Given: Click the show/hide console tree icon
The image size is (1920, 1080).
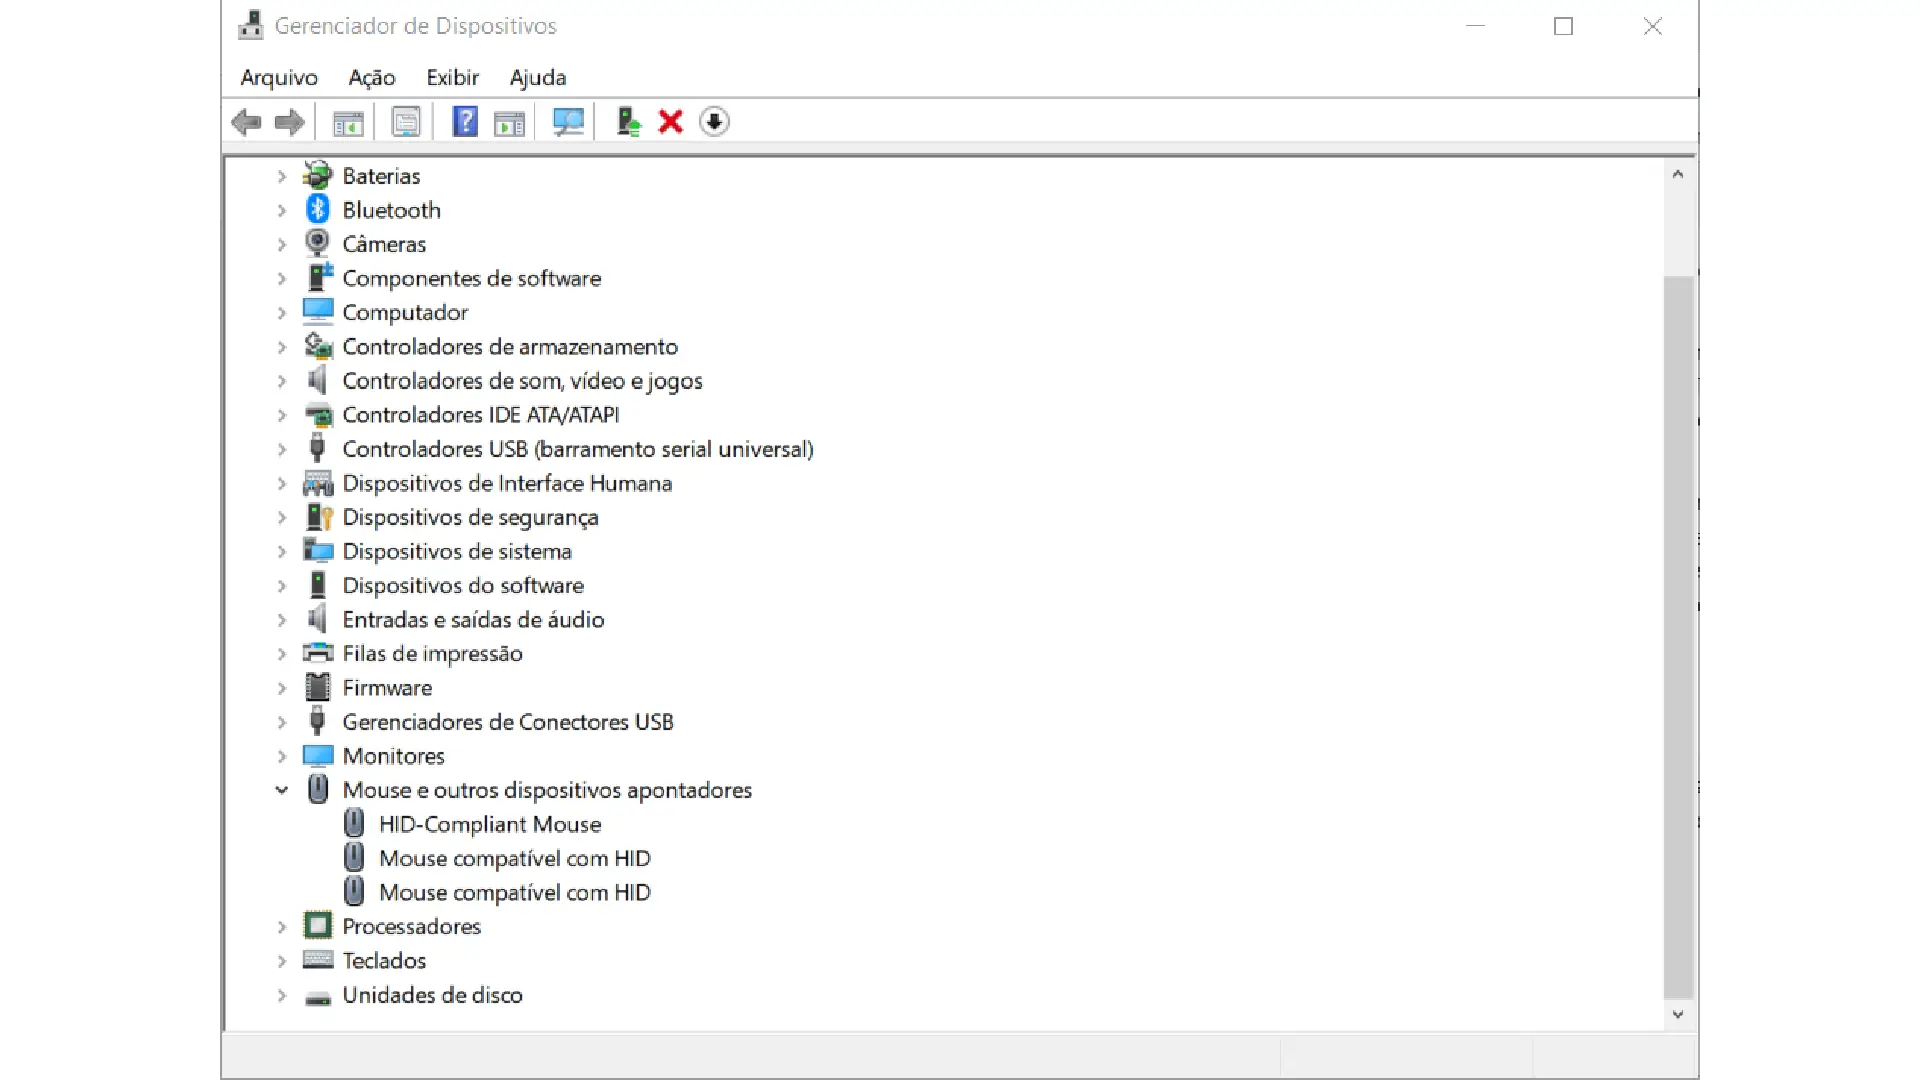Looking at the screenshot, I should point(348,123).
